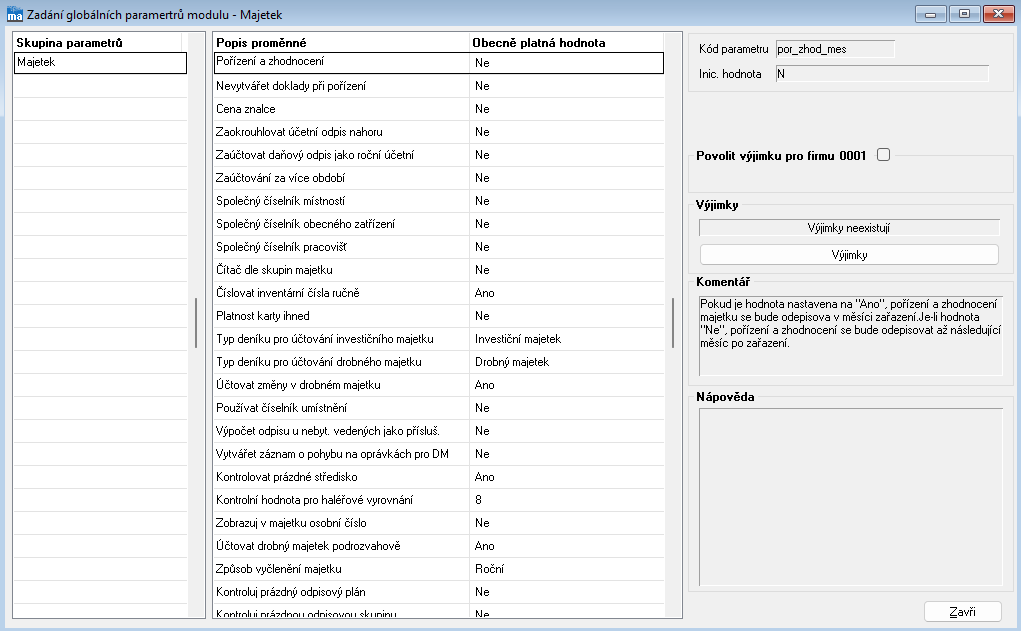Click the 'ma' application icon in title bar

point(14,14)
